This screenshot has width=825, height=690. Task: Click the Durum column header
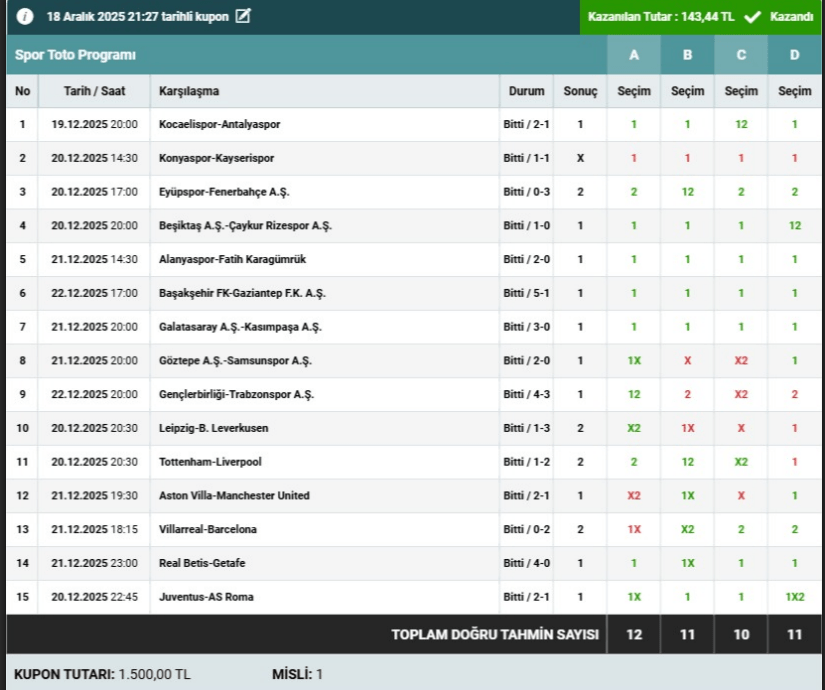click(x=526, y=91)
